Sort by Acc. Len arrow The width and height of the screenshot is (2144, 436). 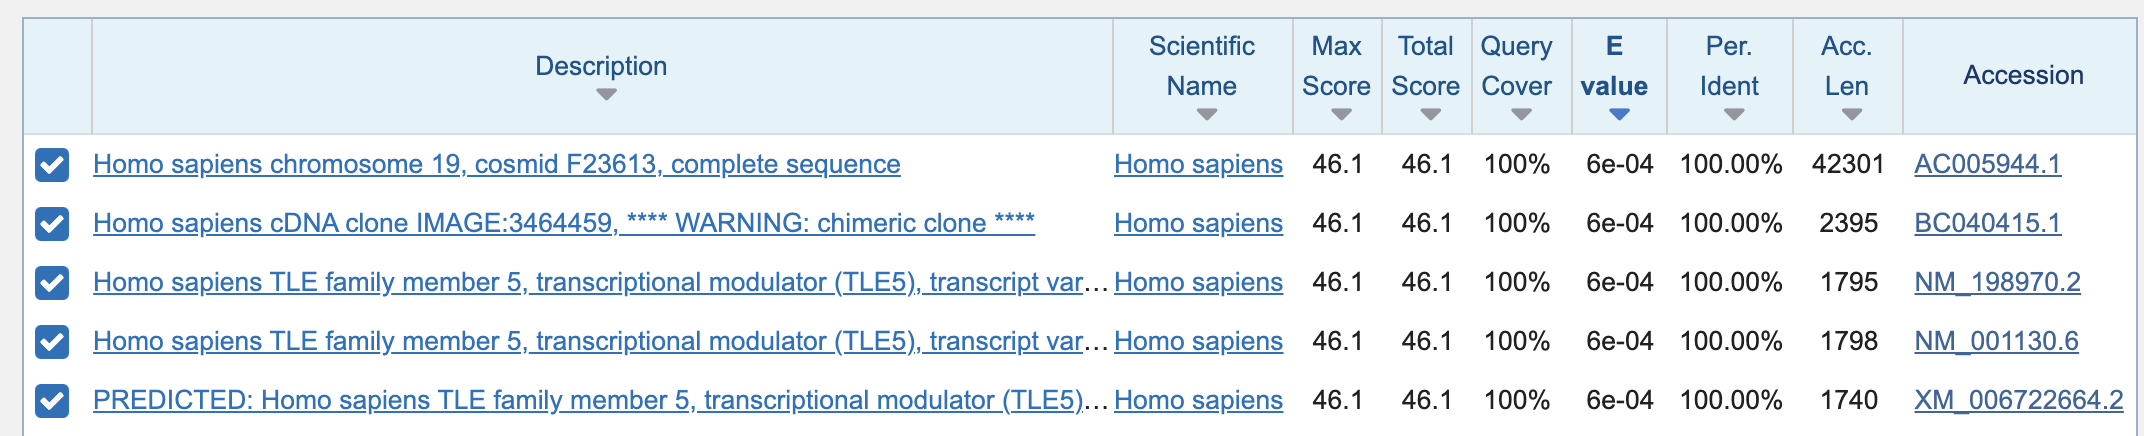[x=1852, y=115]
